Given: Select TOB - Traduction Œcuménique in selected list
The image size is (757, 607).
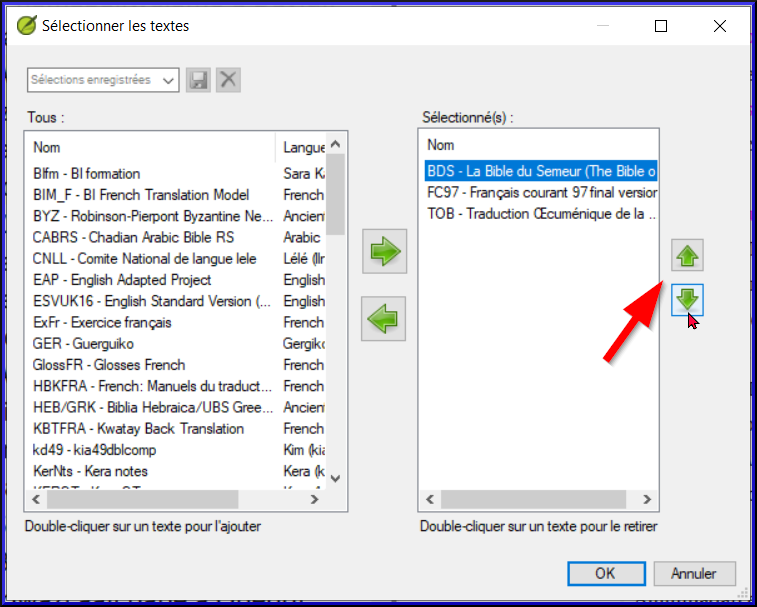Looking at the screenshot, I should tap(542, 214).
